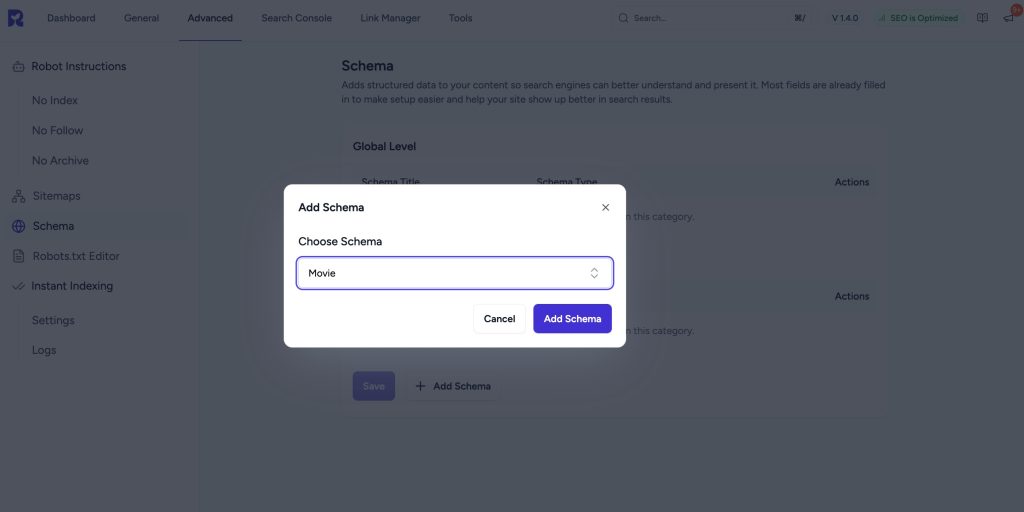Open the documentation book icon

(x=983, y=18)
